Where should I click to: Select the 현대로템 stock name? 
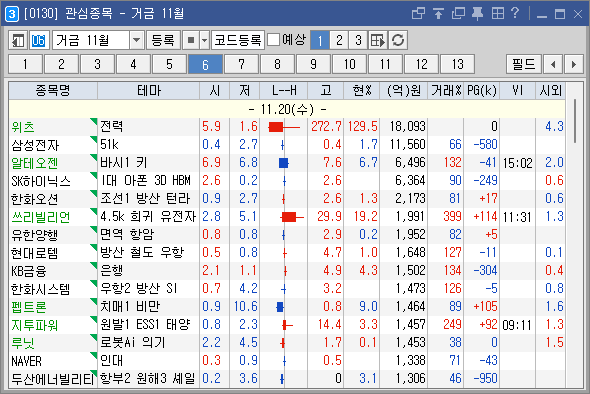point(35,253)
